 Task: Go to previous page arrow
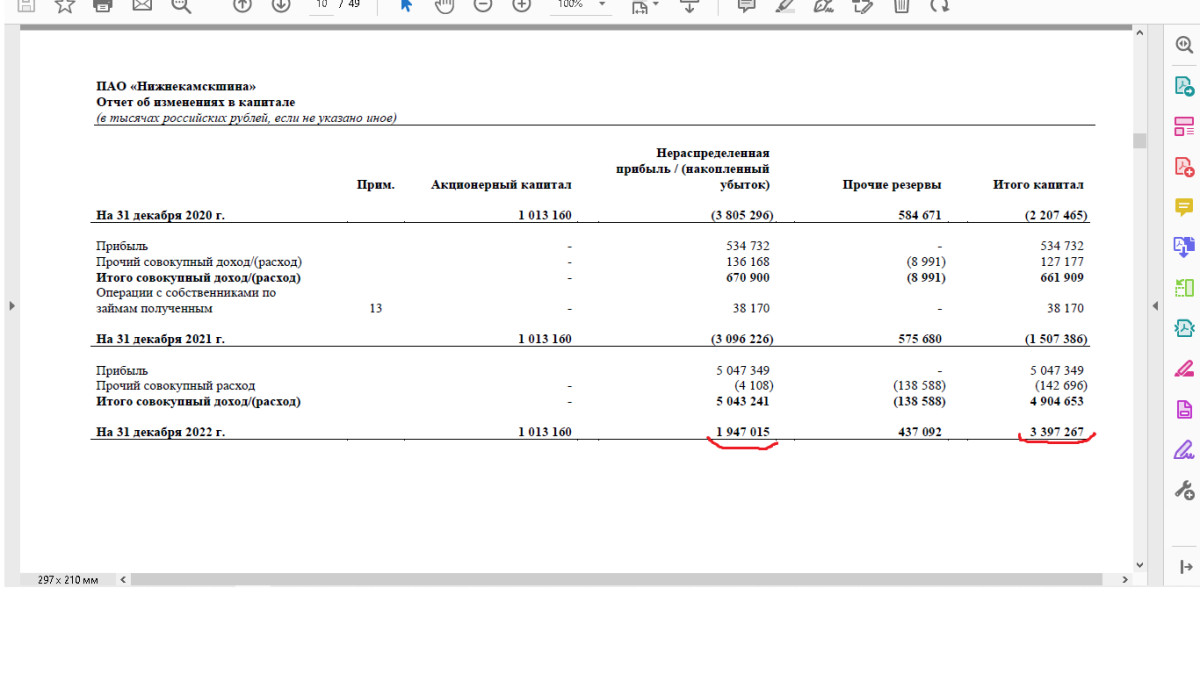tap(241, 5)
